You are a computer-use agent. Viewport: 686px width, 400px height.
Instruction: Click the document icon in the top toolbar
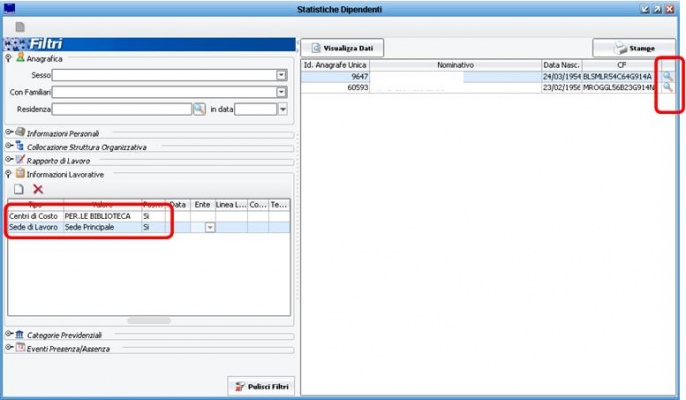click(20, 27)
